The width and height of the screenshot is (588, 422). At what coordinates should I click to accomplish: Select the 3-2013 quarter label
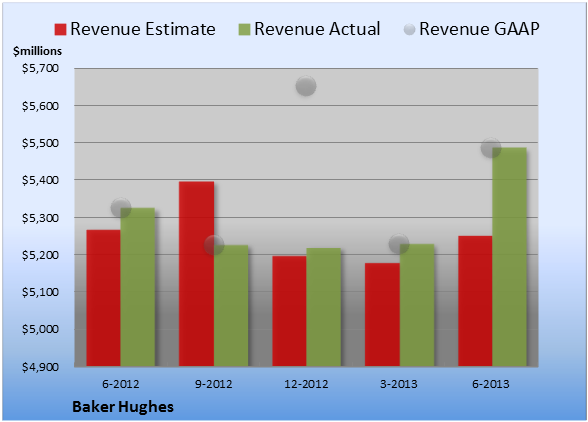[x=399, y=384]
